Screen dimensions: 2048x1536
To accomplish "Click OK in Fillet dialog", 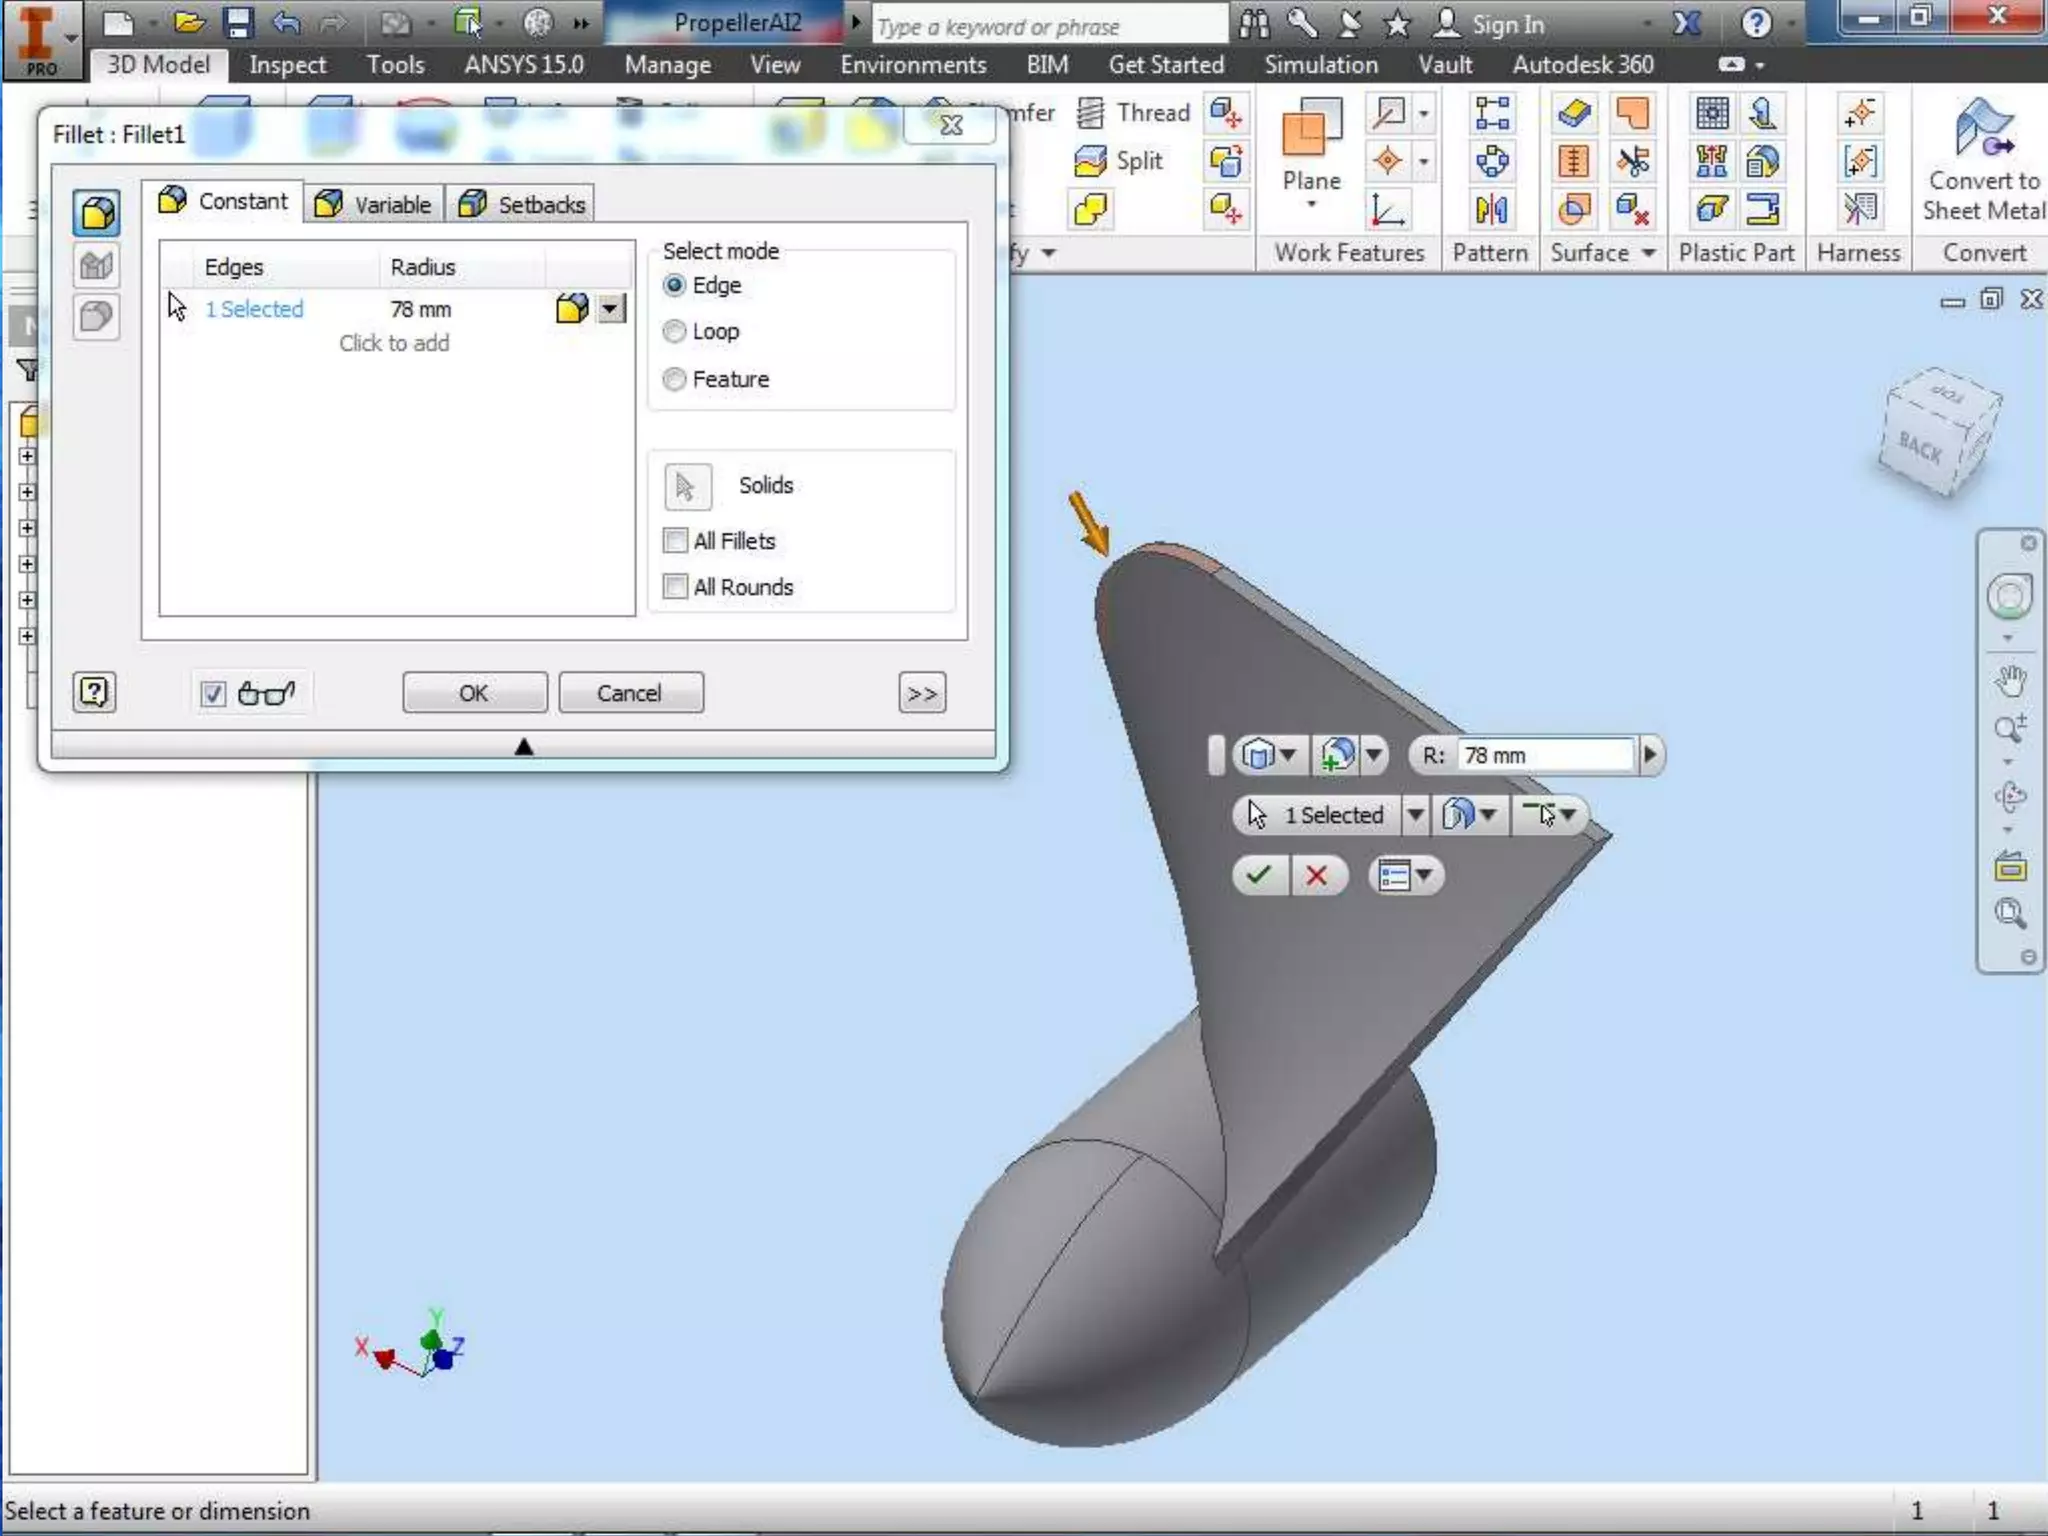I will point(474,693).
